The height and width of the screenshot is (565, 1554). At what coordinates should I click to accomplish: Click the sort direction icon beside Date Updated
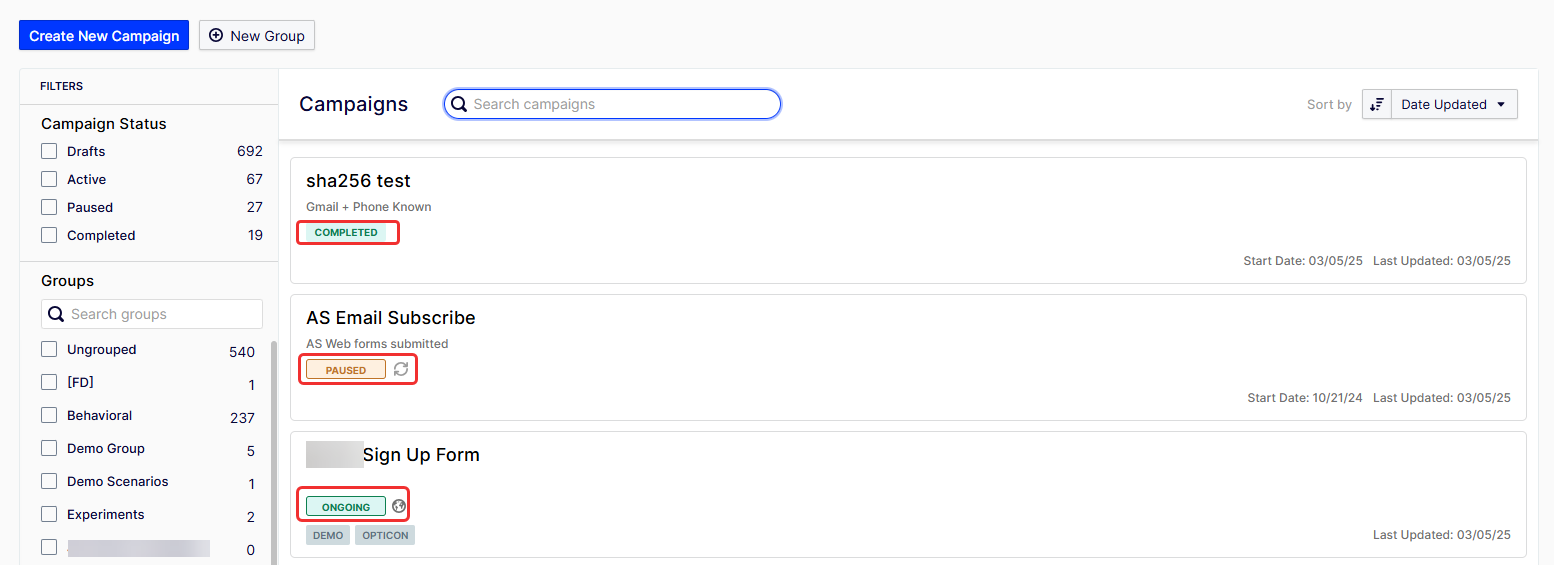click(1377, 105)
